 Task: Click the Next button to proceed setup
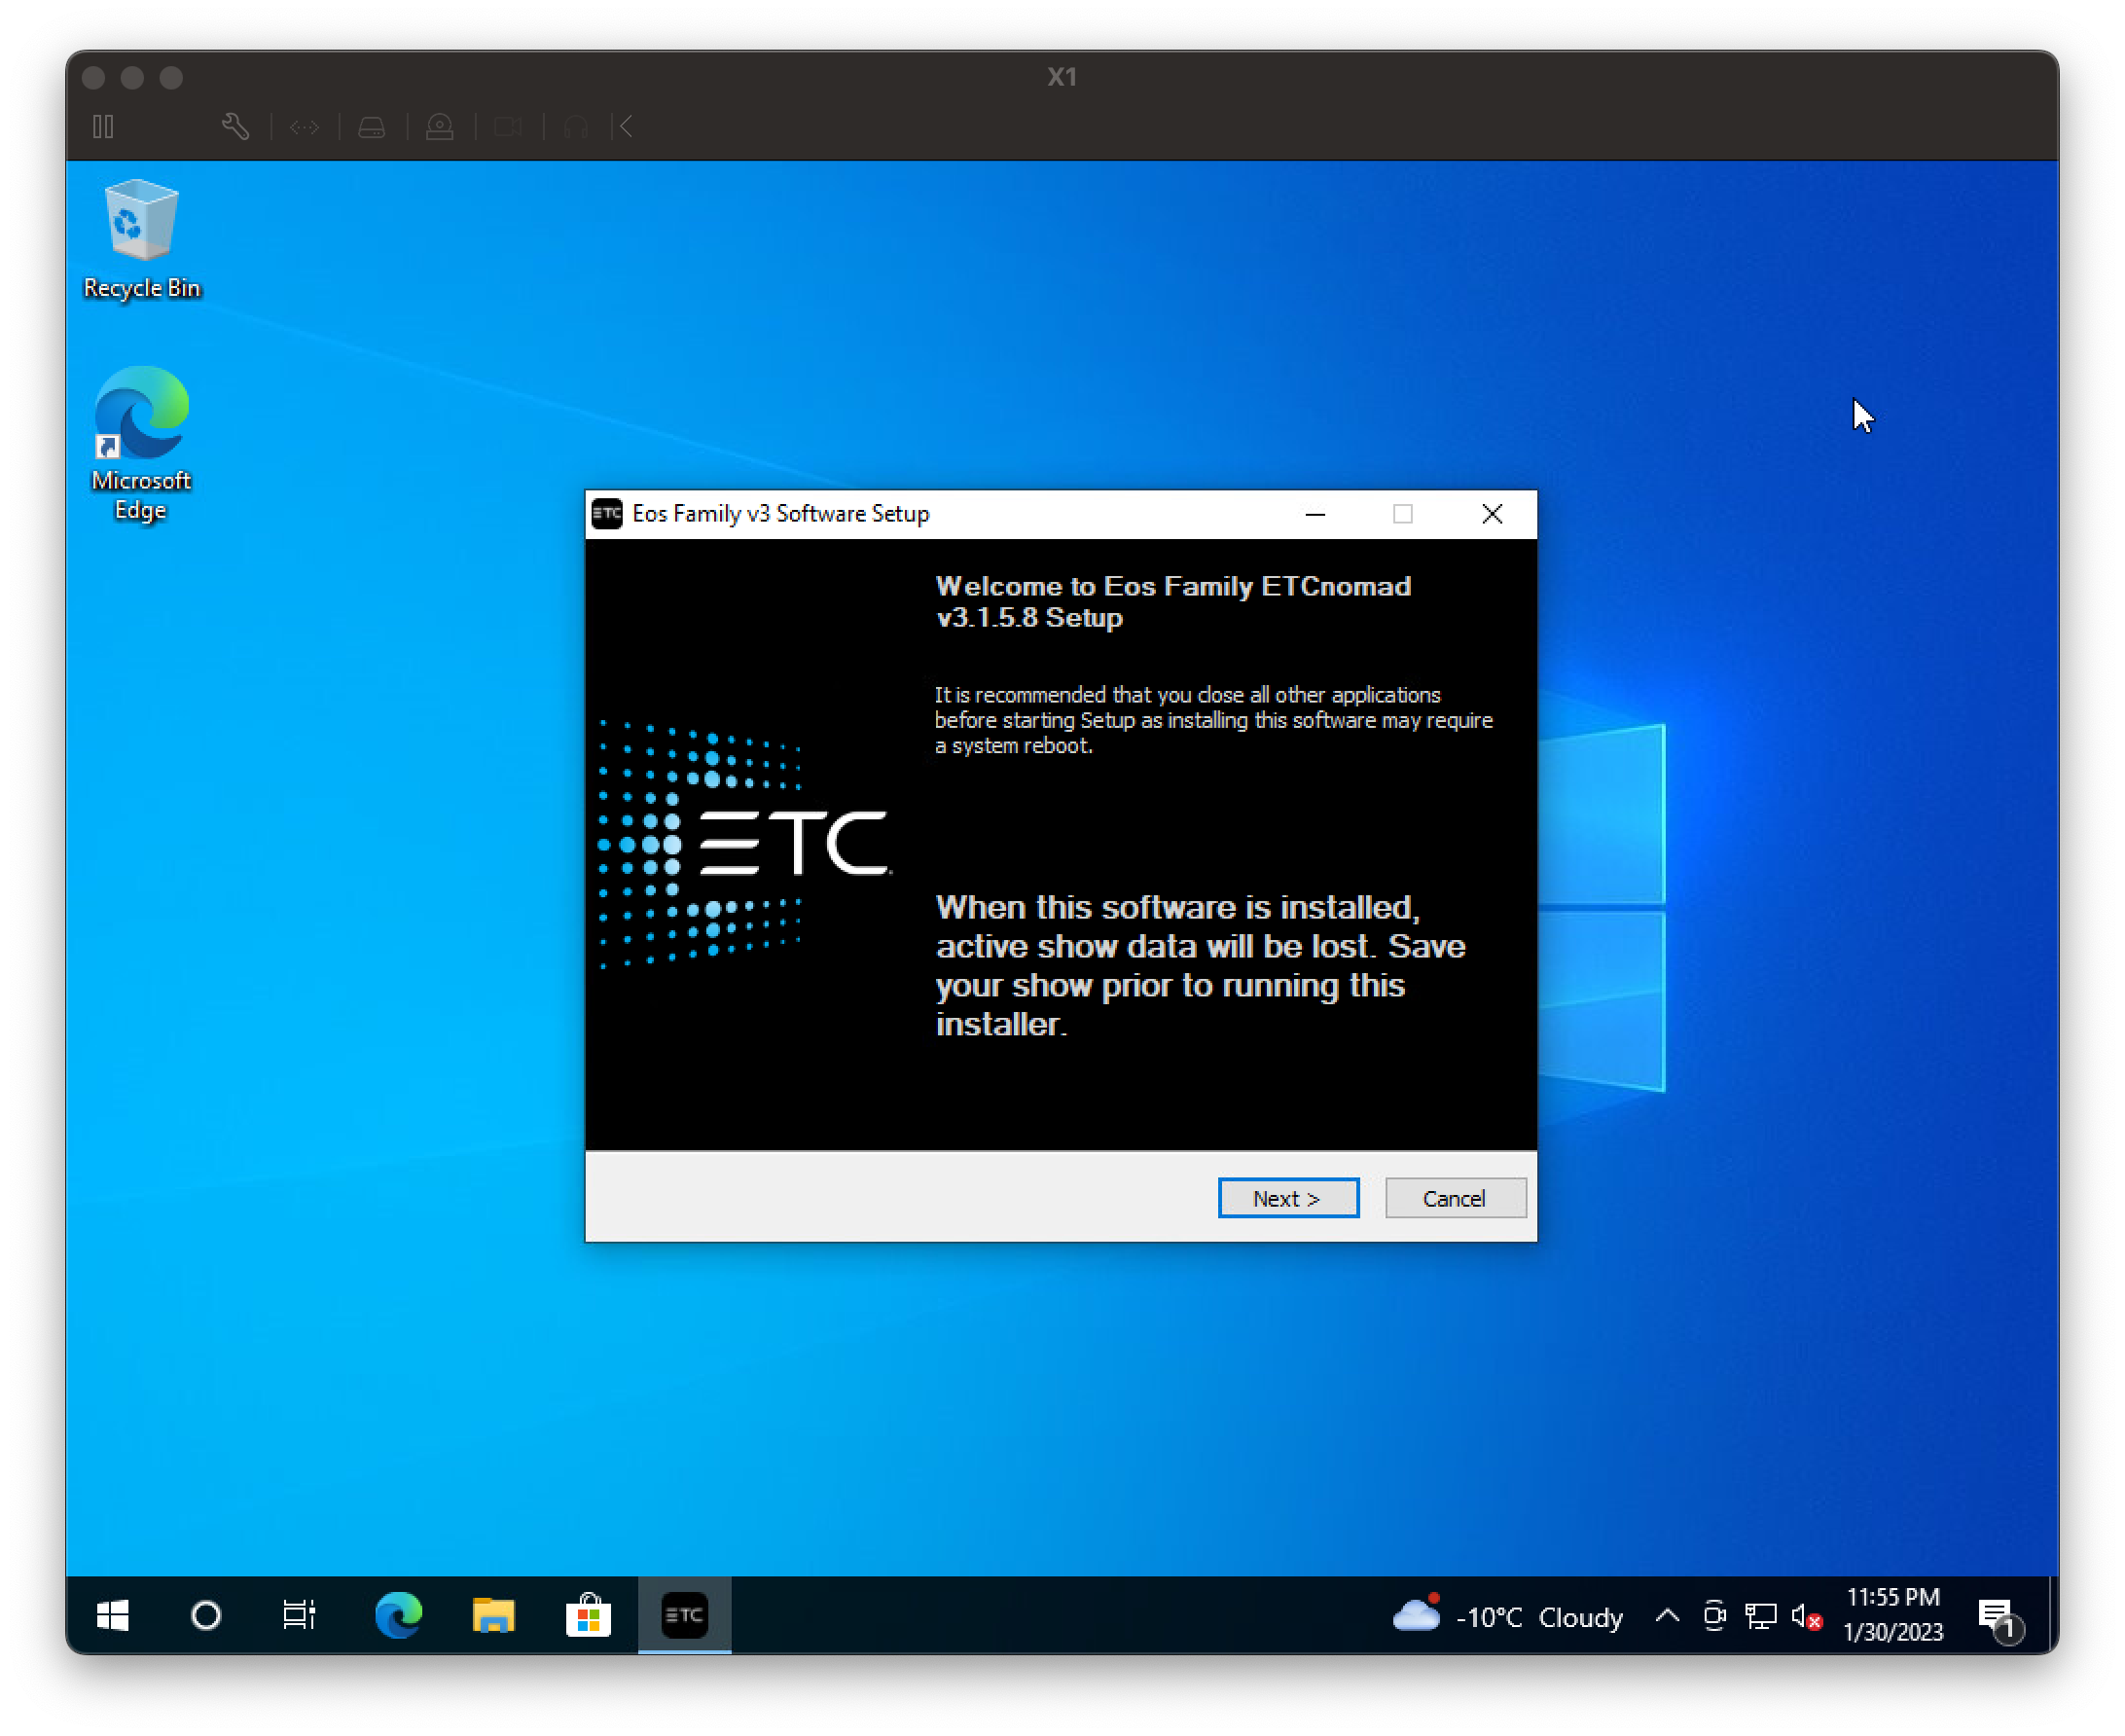1288,1196
